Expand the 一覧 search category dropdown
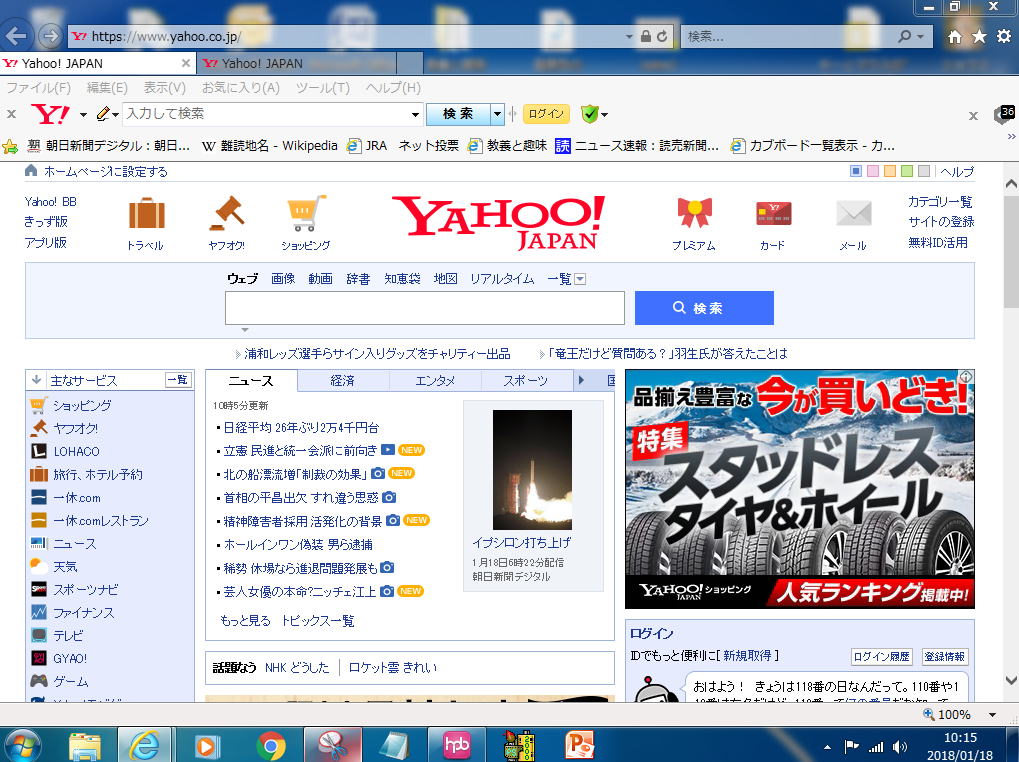This screenshot has height=762, width=1019. 580,279
